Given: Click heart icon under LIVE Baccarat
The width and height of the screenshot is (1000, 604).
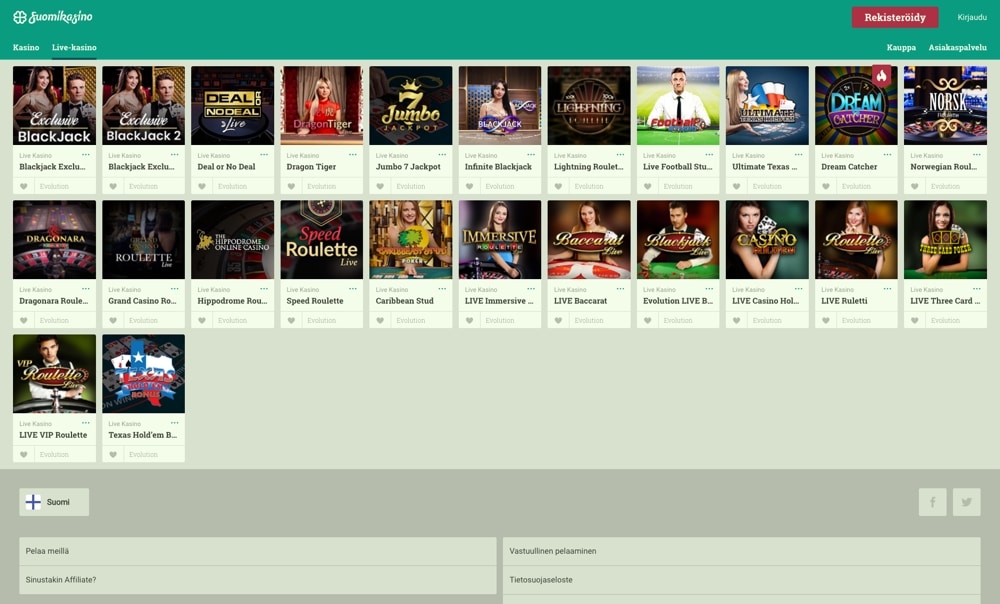Looking at the screenshot, I should 559,320.
